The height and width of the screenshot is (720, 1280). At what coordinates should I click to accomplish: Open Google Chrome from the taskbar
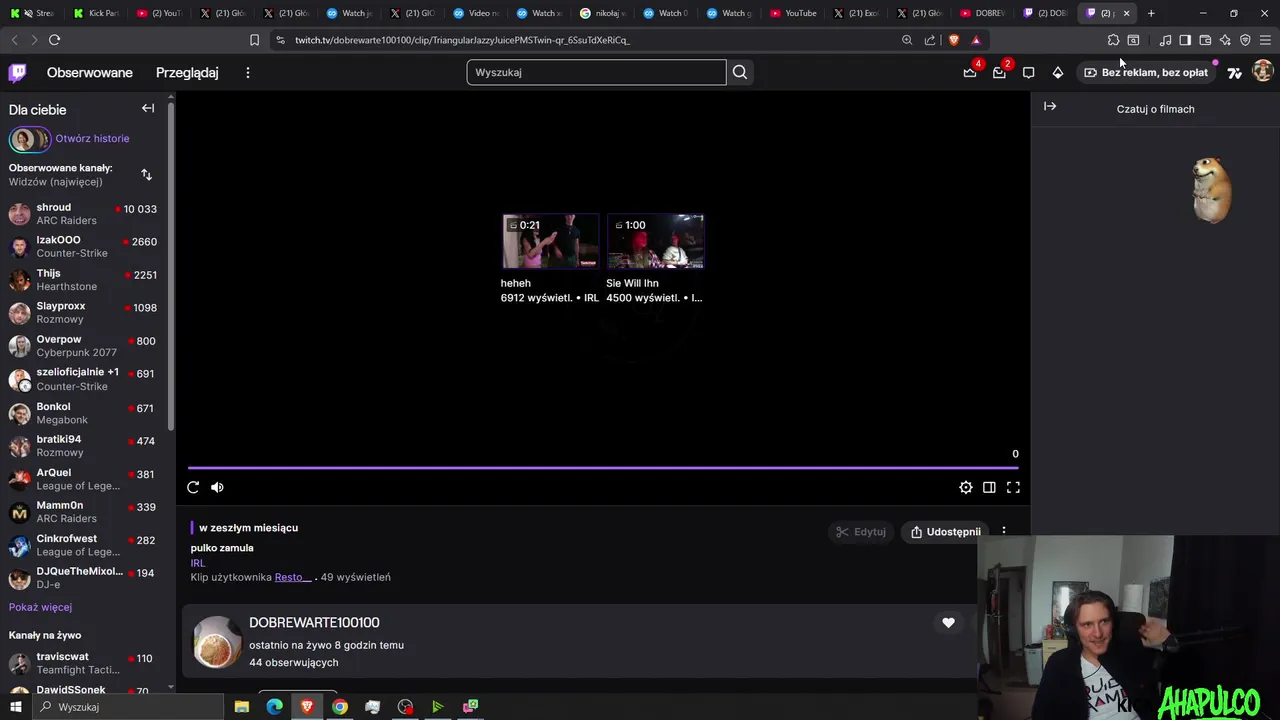coord(340,707)
